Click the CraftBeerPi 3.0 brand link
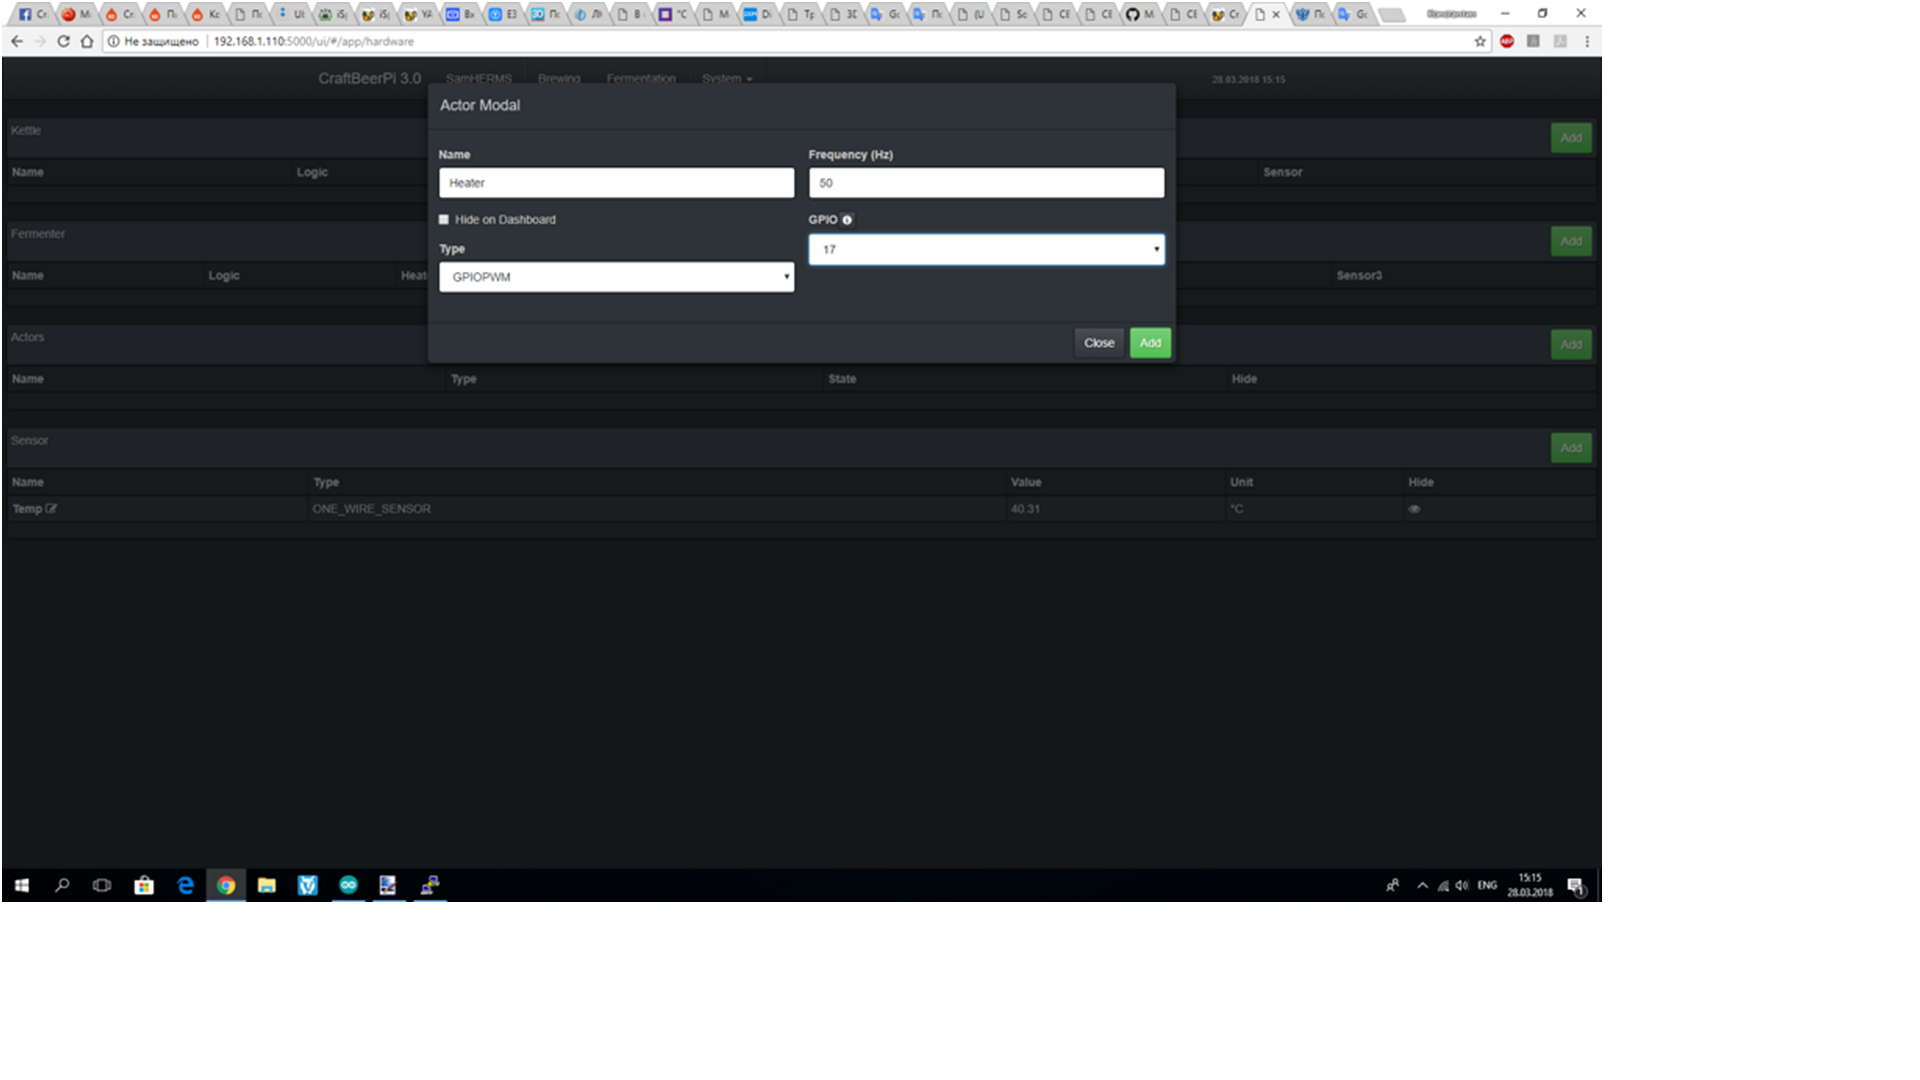Image resolution: width=1920 pixels, height=1080 pixels. [369, 79]
